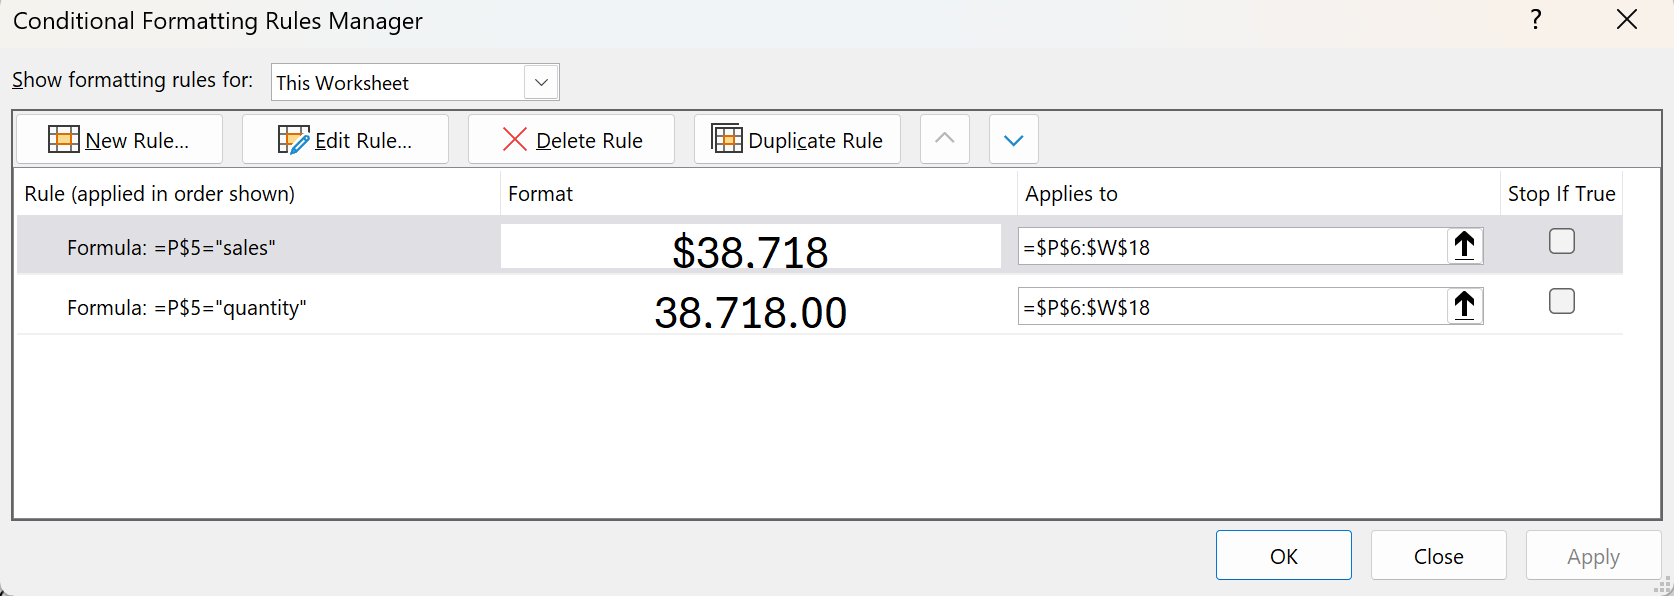Expand the Show formatting rules for dropdown
Screen dimensions: 1674x596
click(541, 82)
